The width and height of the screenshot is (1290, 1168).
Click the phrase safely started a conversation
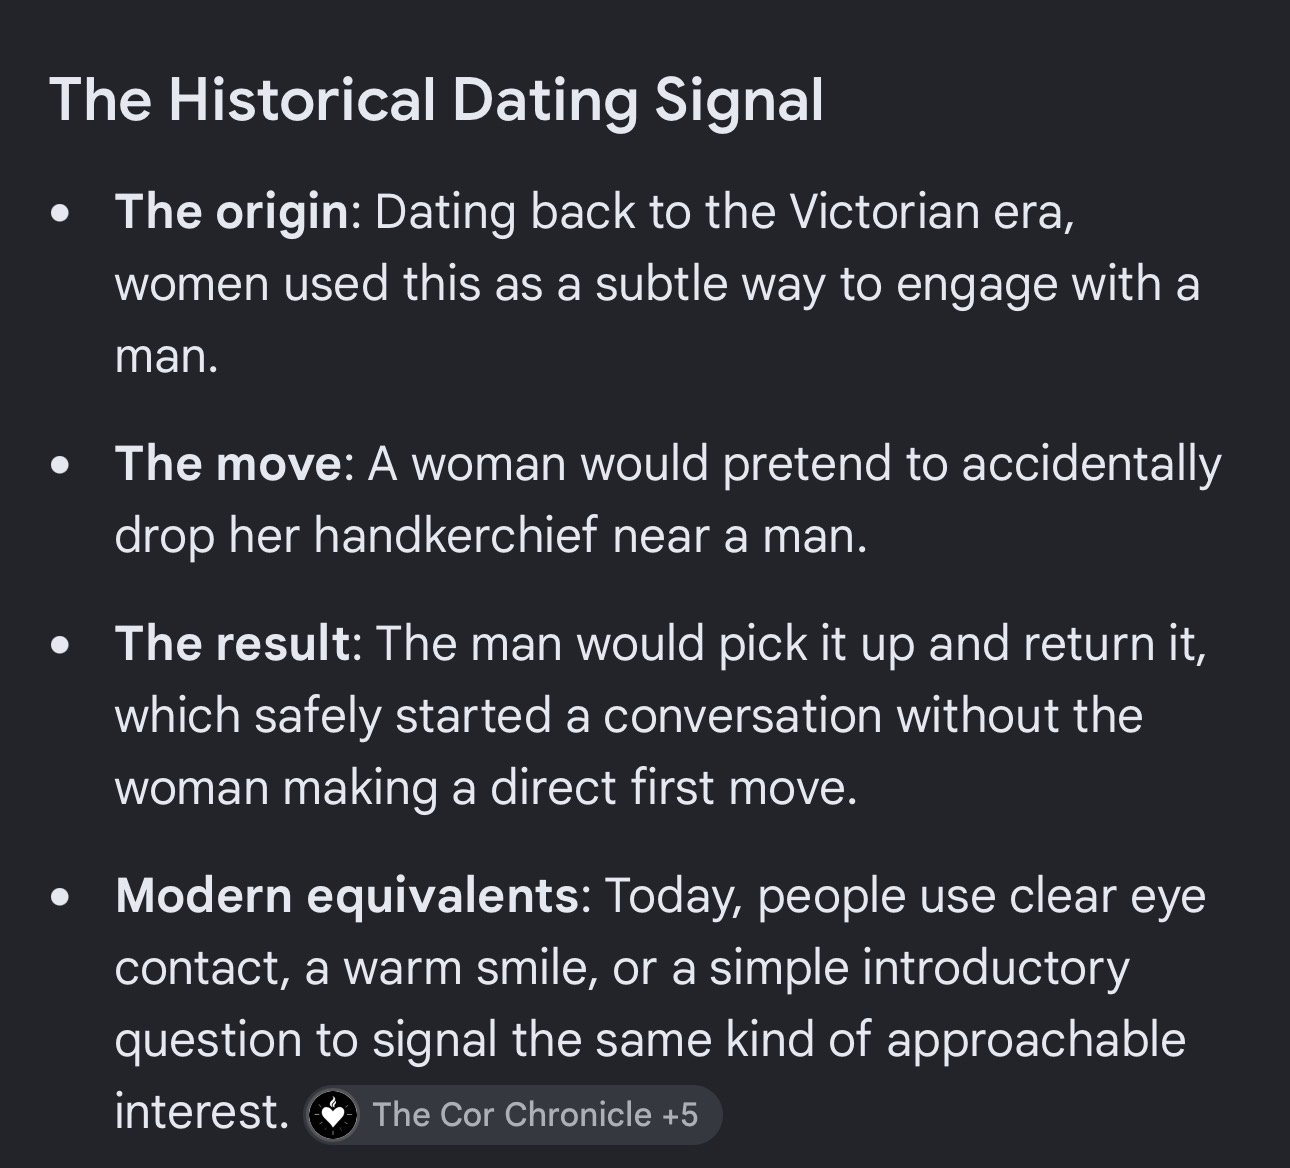(570, 717)
